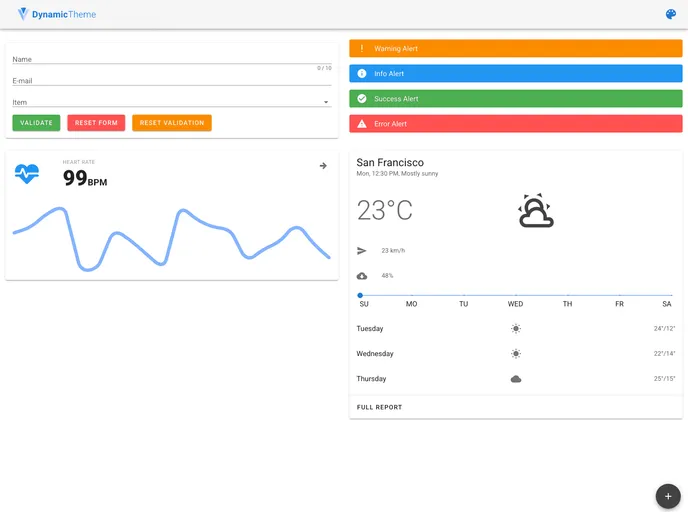Click Tuesday's 24°/12° temperatures
Viewport: 688px width, 512px height.
click(664, 328)
